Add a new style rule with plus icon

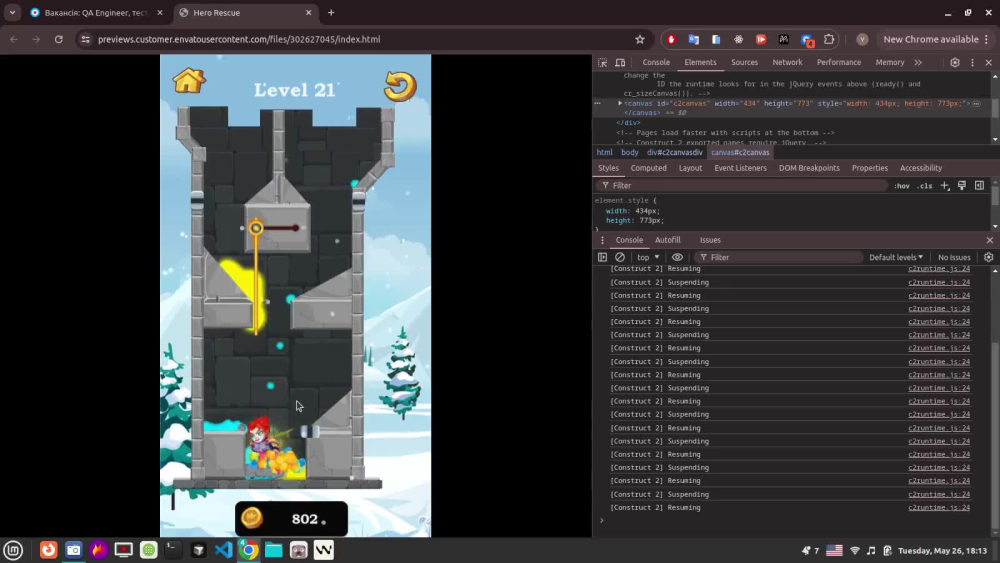tap(945, 186)
